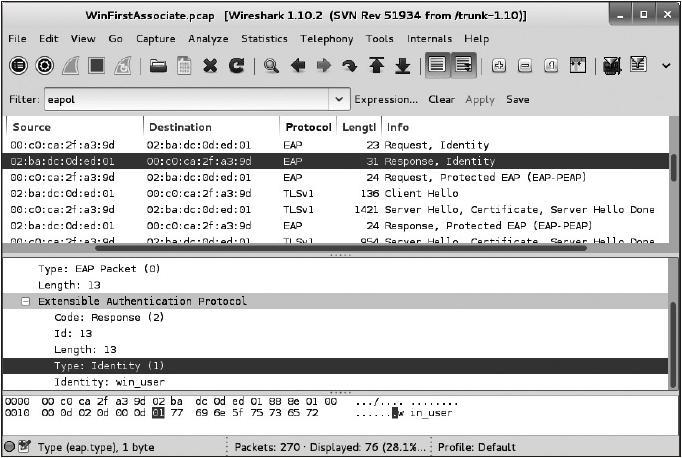Screen dimensions: 682x458
Task: Click the packet list vertical scrollbar
Action: pos(674,170)
